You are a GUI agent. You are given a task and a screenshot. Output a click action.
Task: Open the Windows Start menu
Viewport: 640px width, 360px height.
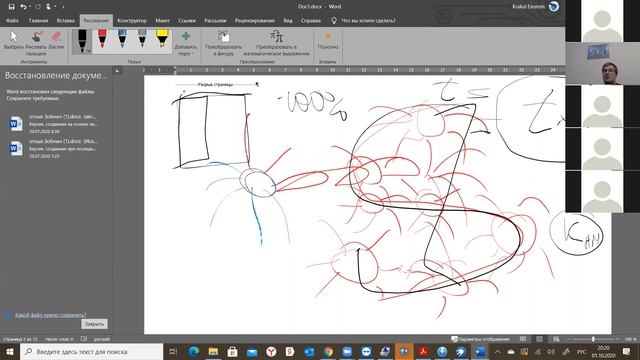coord(9,351)
